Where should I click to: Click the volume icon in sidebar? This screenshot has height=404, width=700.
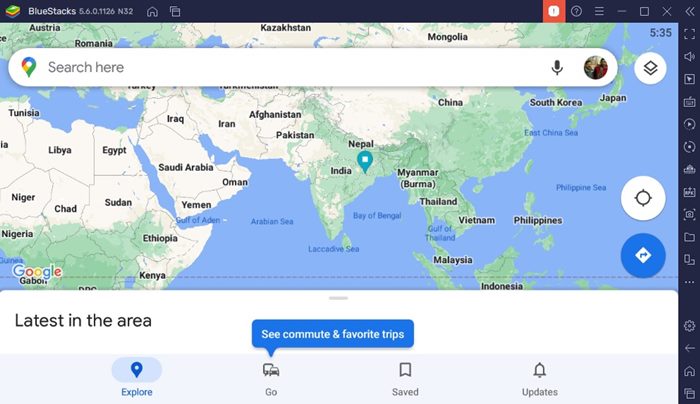coord(689,56)
